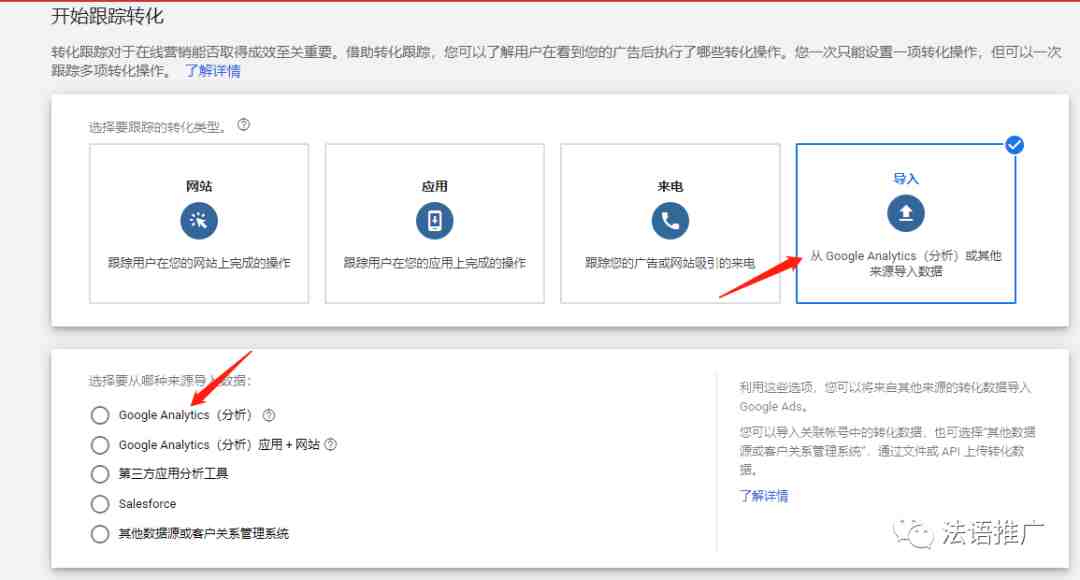
Task: Click the Salesforce option label
Action: pos(147,504)
